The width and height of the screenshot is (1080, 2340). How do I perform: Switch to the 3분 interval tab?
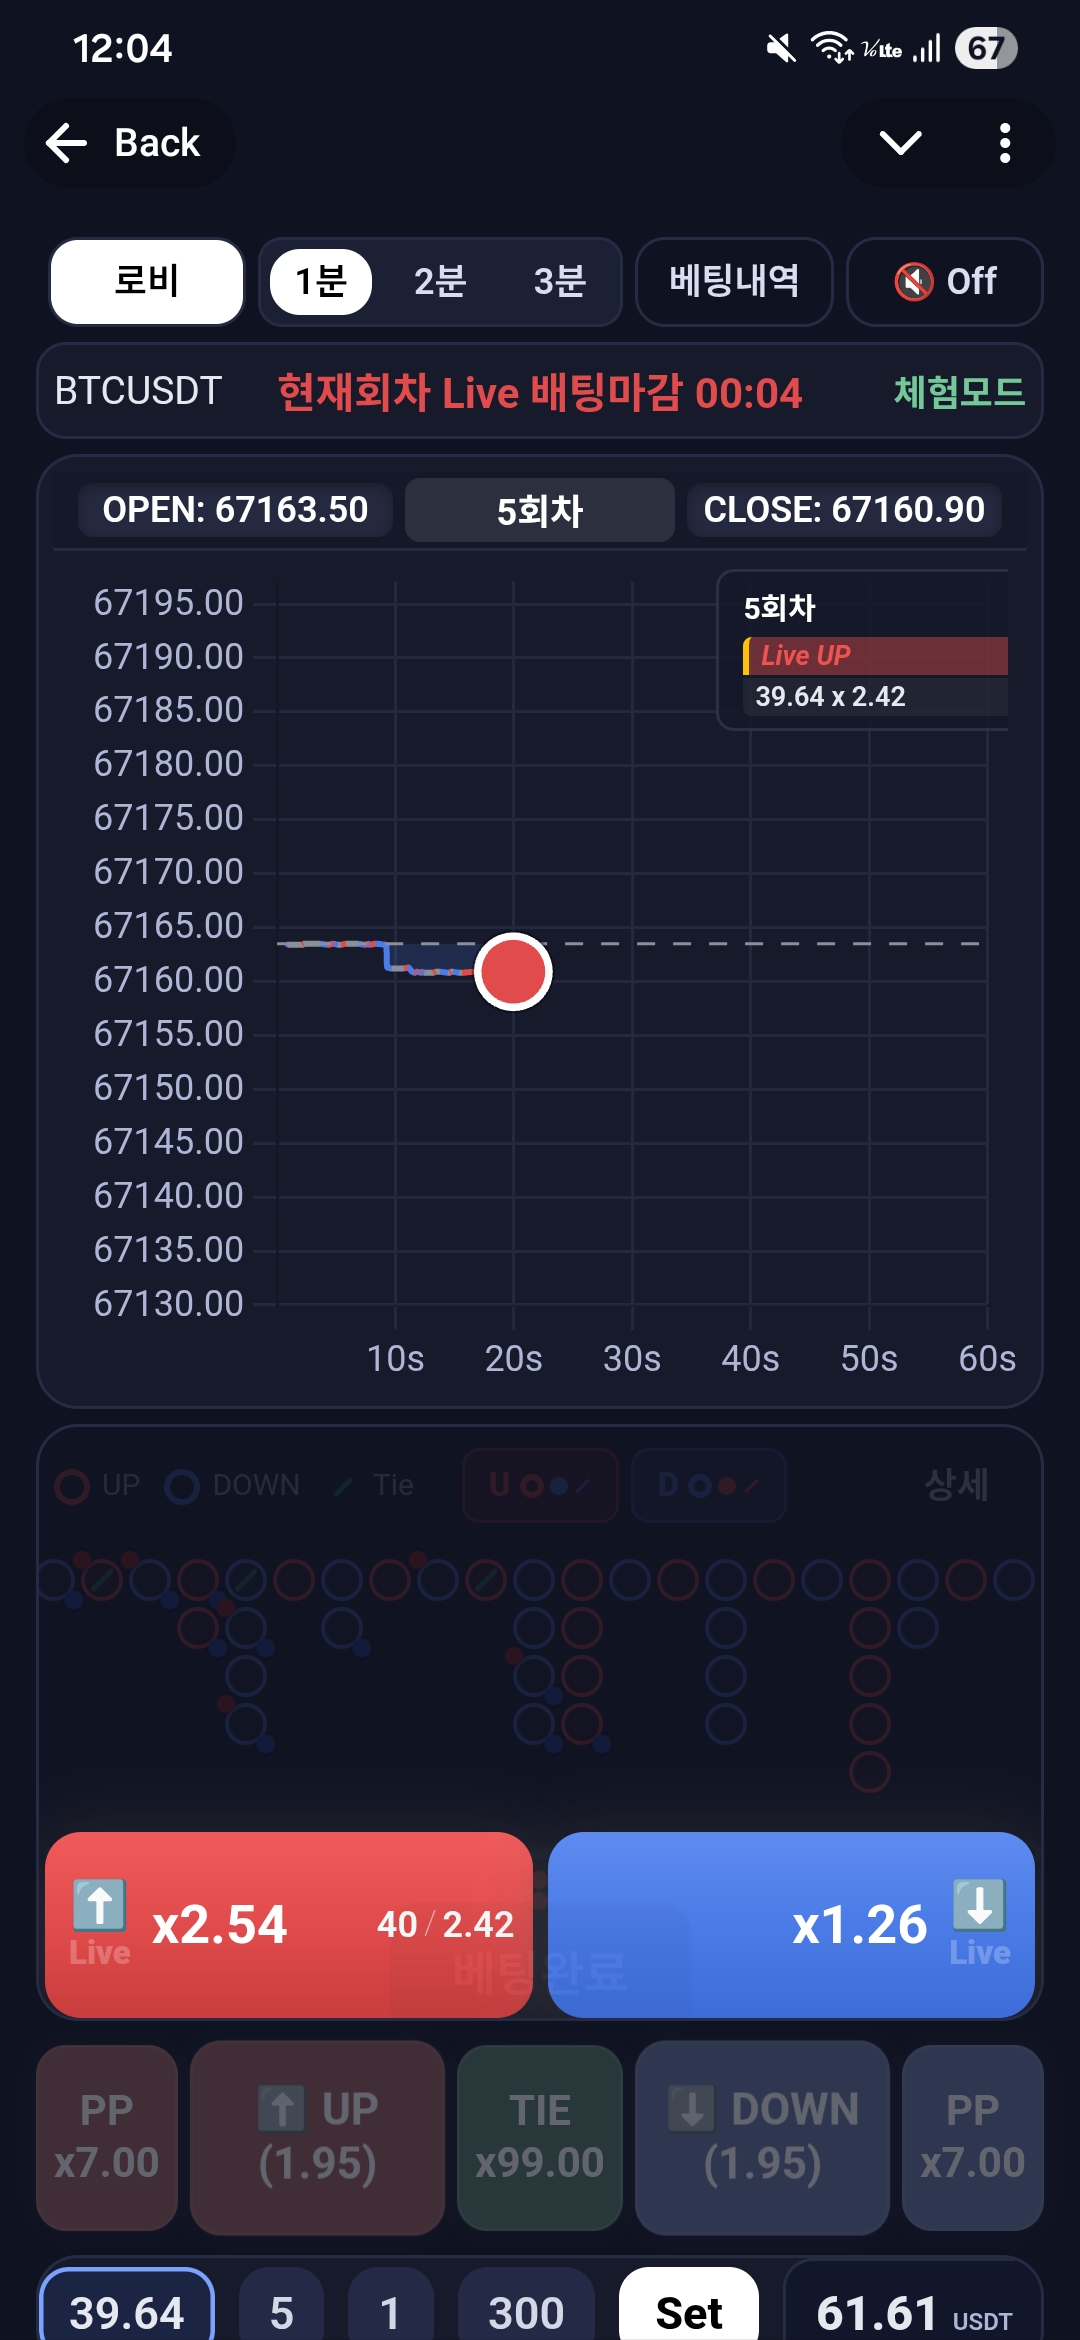point(559,282)
